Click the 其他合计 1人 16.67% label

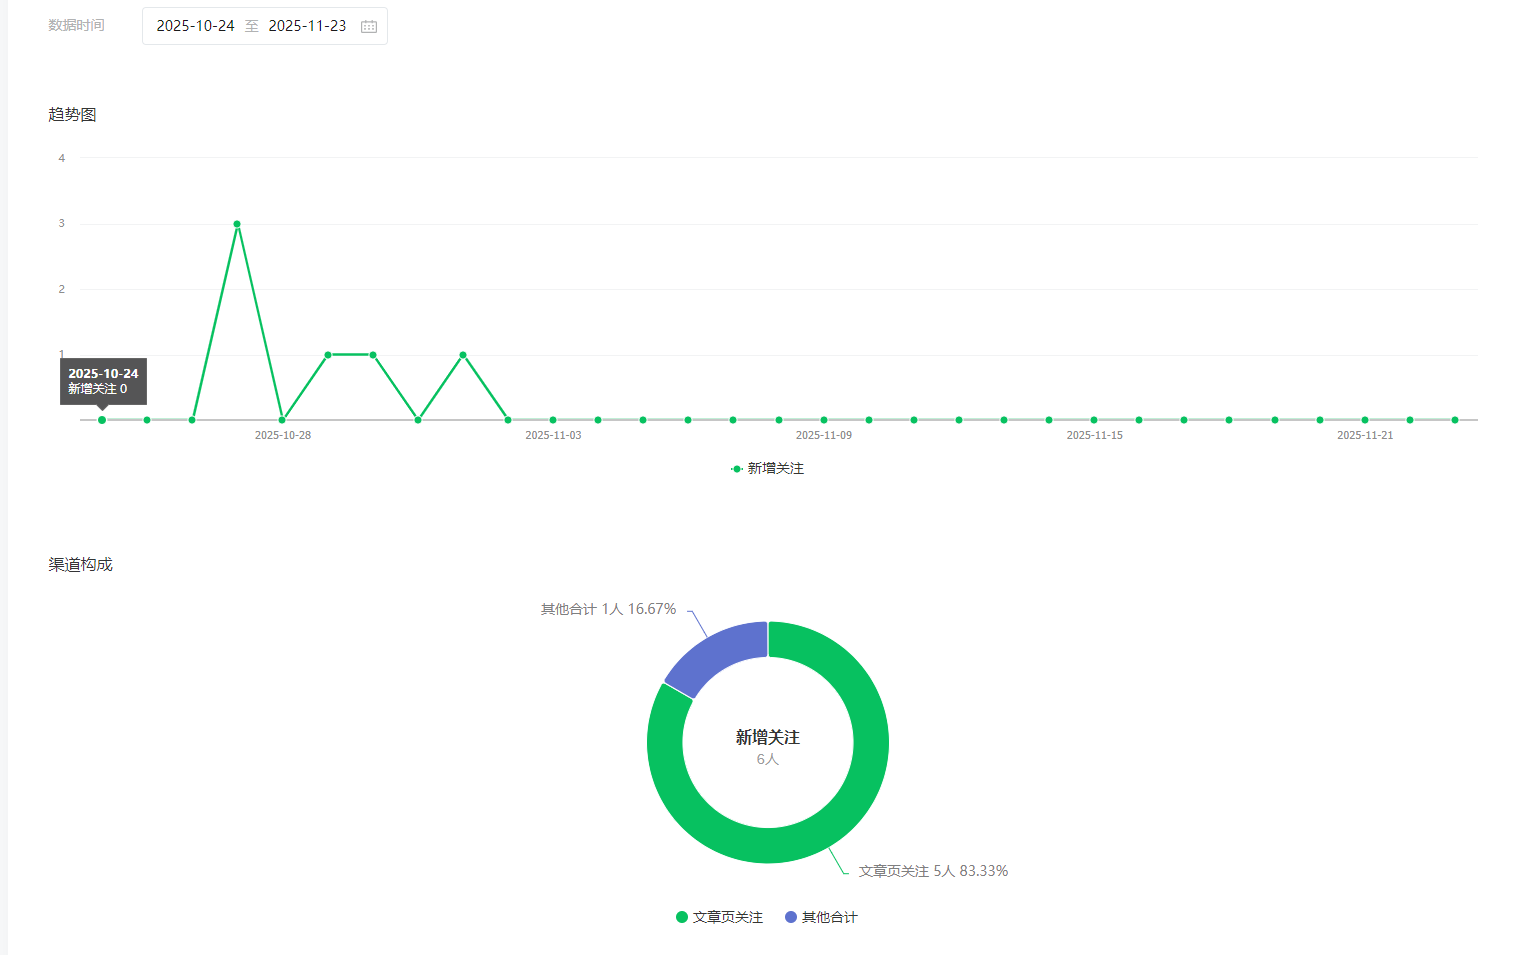(608, 609)
